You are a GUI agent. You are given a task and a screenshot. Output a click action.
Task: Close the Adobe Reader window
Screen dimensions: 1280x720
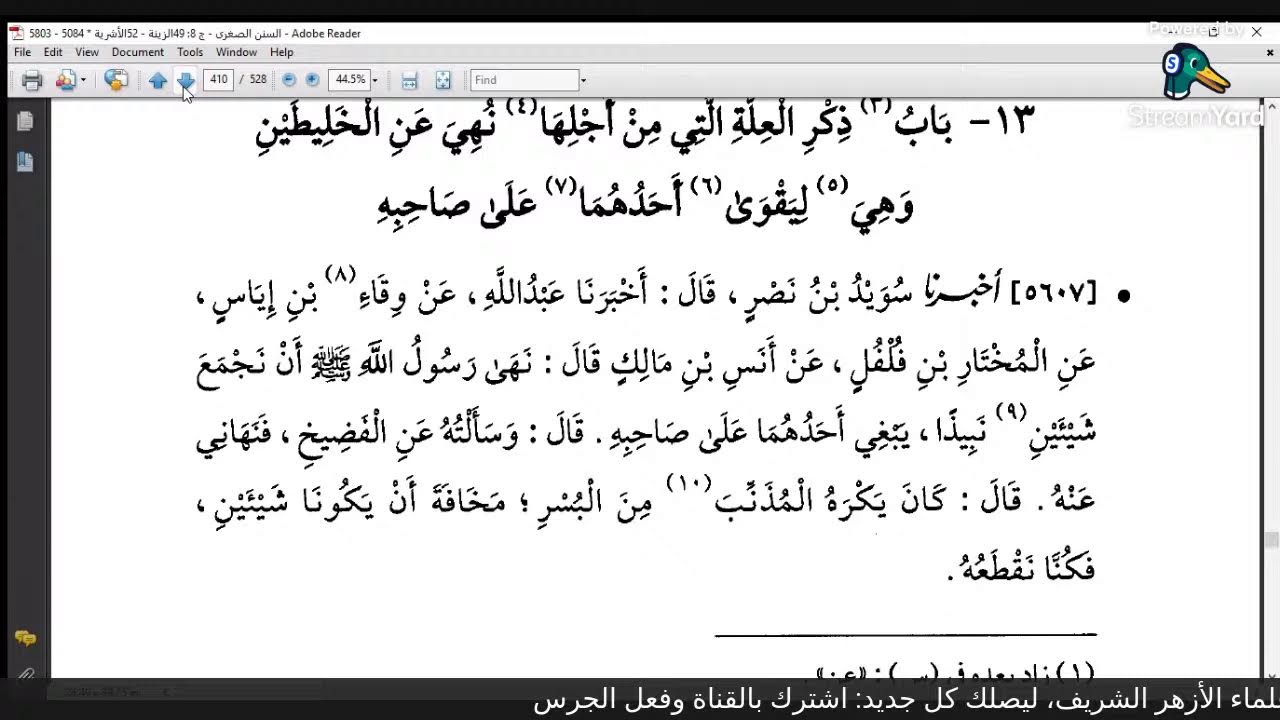[1257, 32]
